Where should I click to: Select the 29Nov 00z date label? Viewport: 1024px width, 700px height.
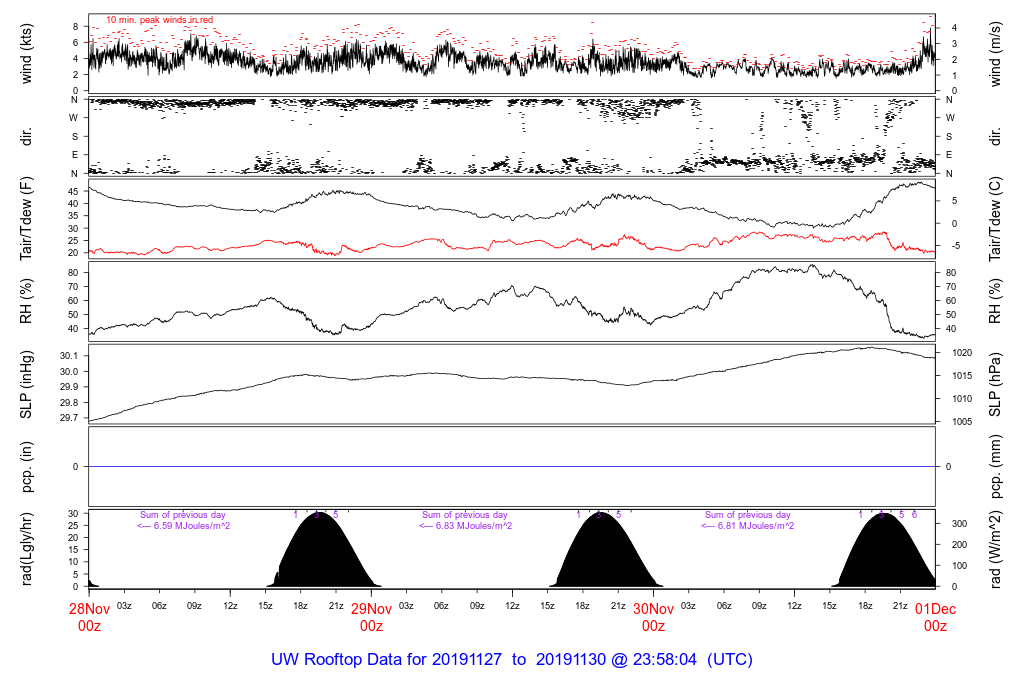pyautogui.click(x=371, y=616)
